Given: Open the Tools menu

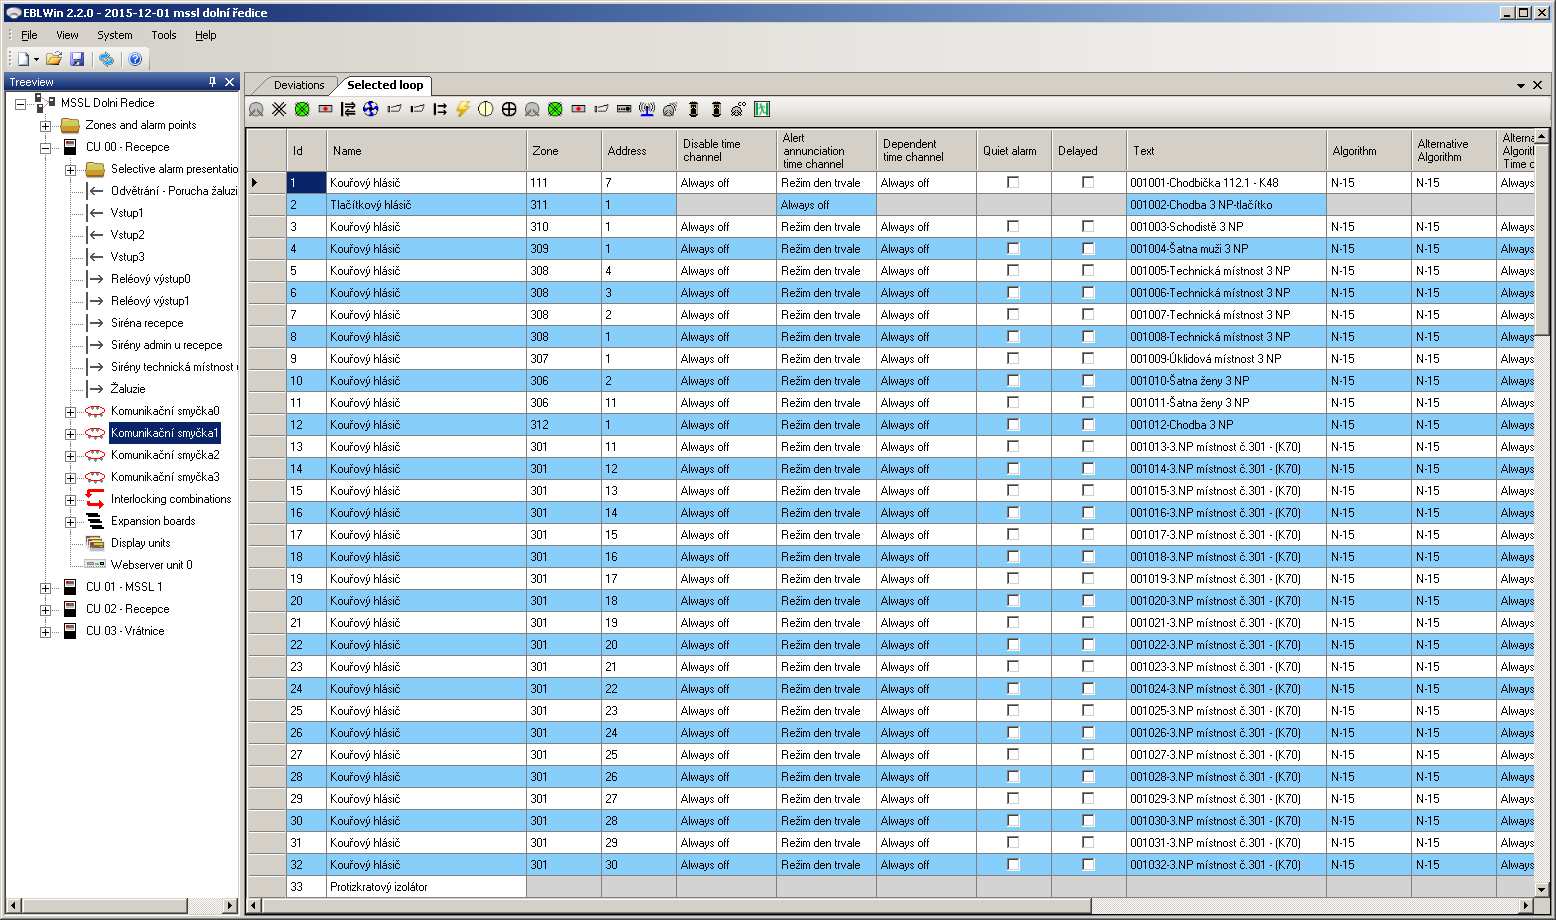Looking at the screenshot, I should (x=163, y=35).
